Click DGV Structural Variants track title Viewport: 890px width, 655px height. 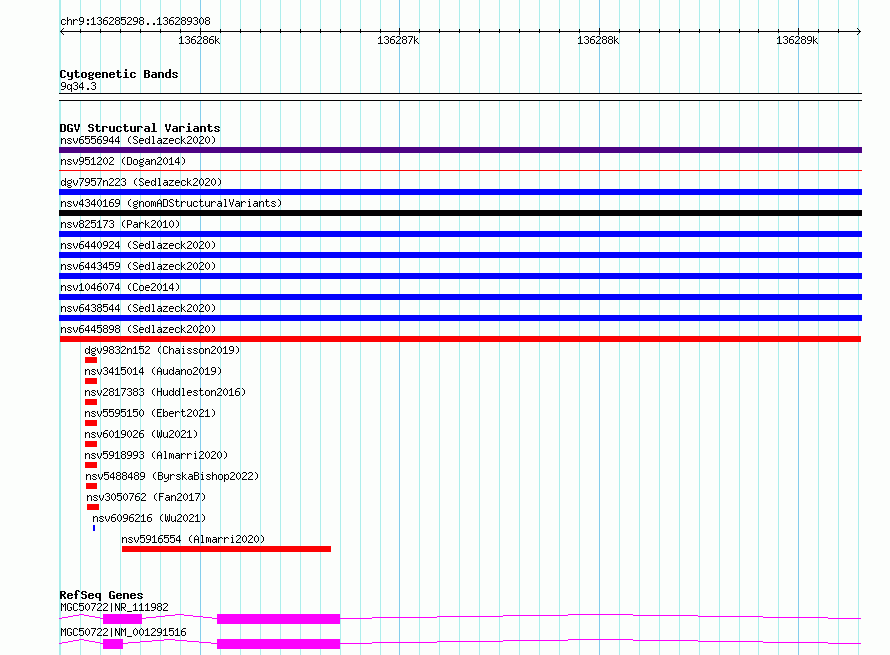pyautogui.click(x=140, y=128)
